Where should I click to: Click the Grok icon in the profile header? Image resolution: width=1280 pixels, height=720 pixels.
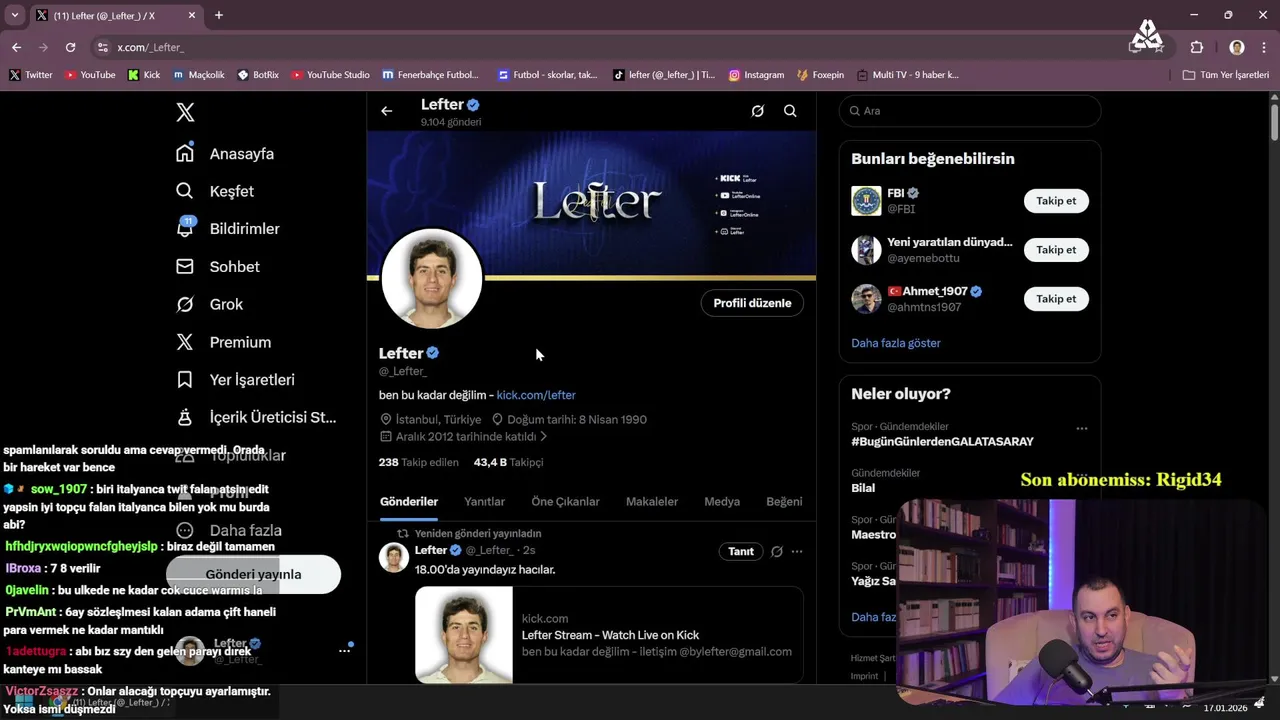pyautogui.click(x=758, y=111)
